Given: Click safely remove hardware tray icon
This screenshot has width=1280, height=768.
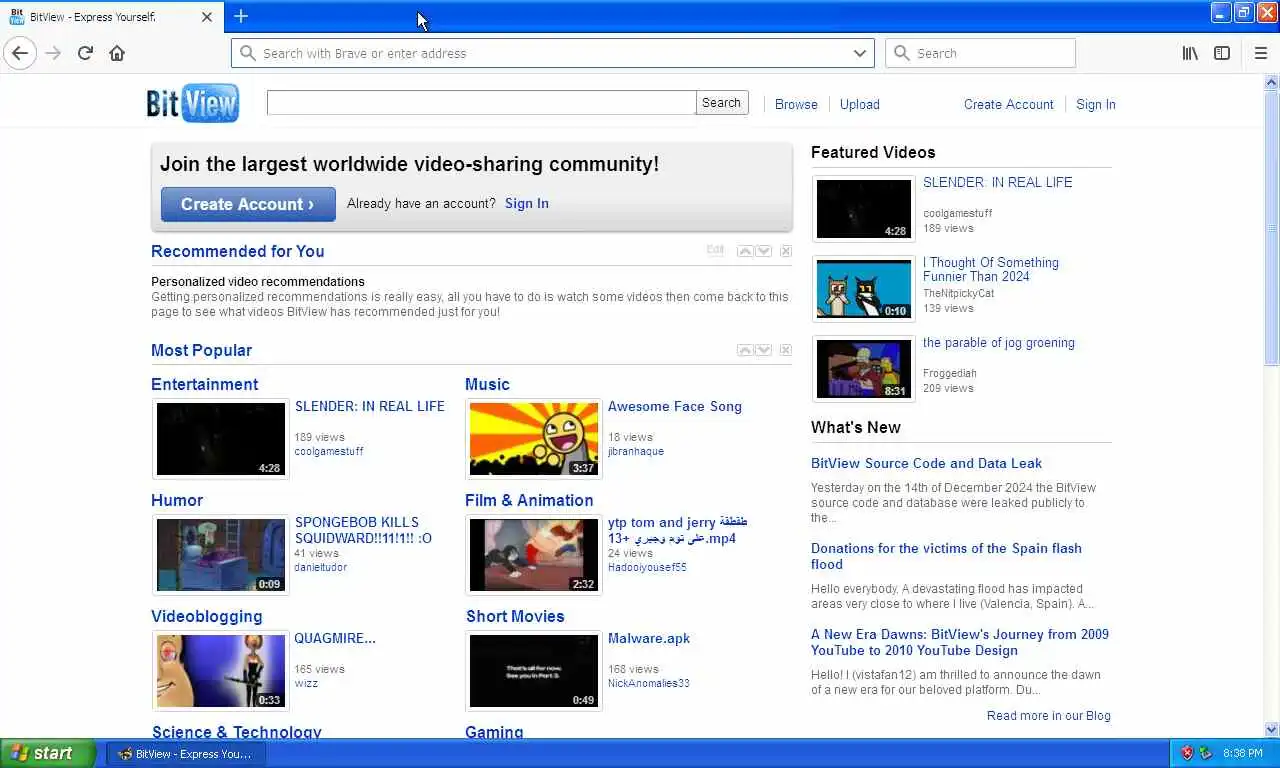Looking at the screenshot, I should pyautogui.click(x=1205, y=753).
